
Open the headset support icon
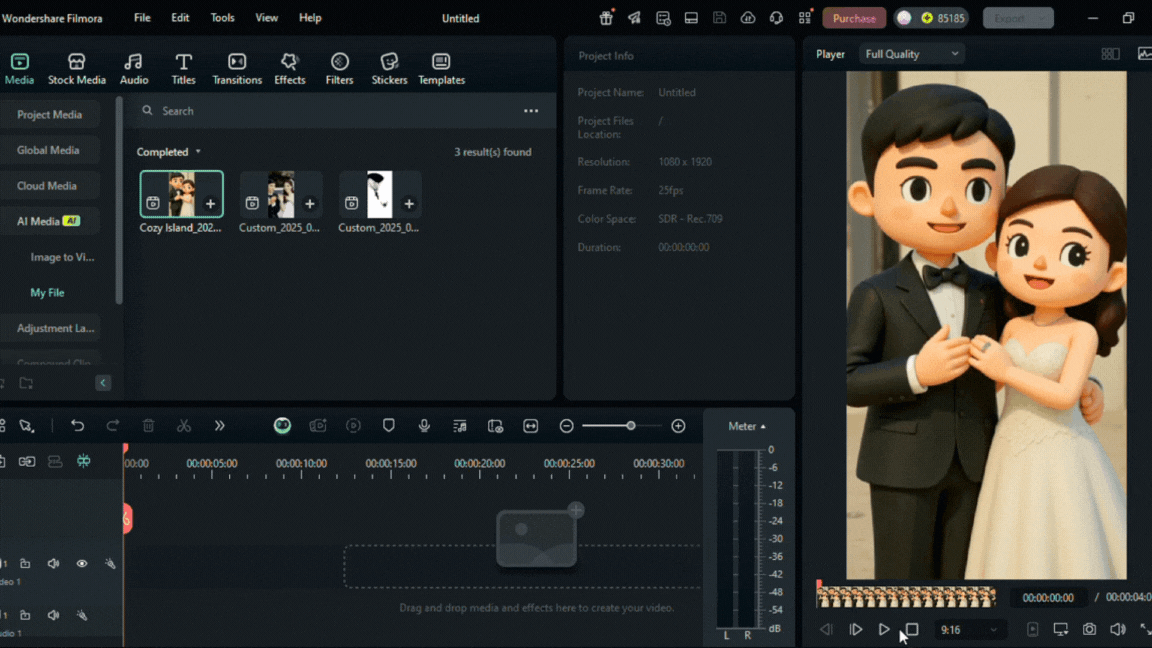[776, 18]
